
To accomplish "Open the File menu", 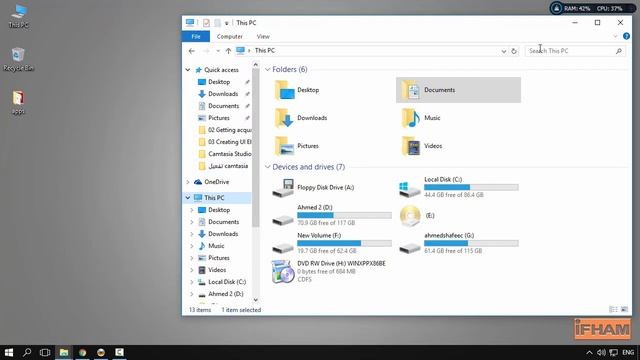I will click(196, 36).
